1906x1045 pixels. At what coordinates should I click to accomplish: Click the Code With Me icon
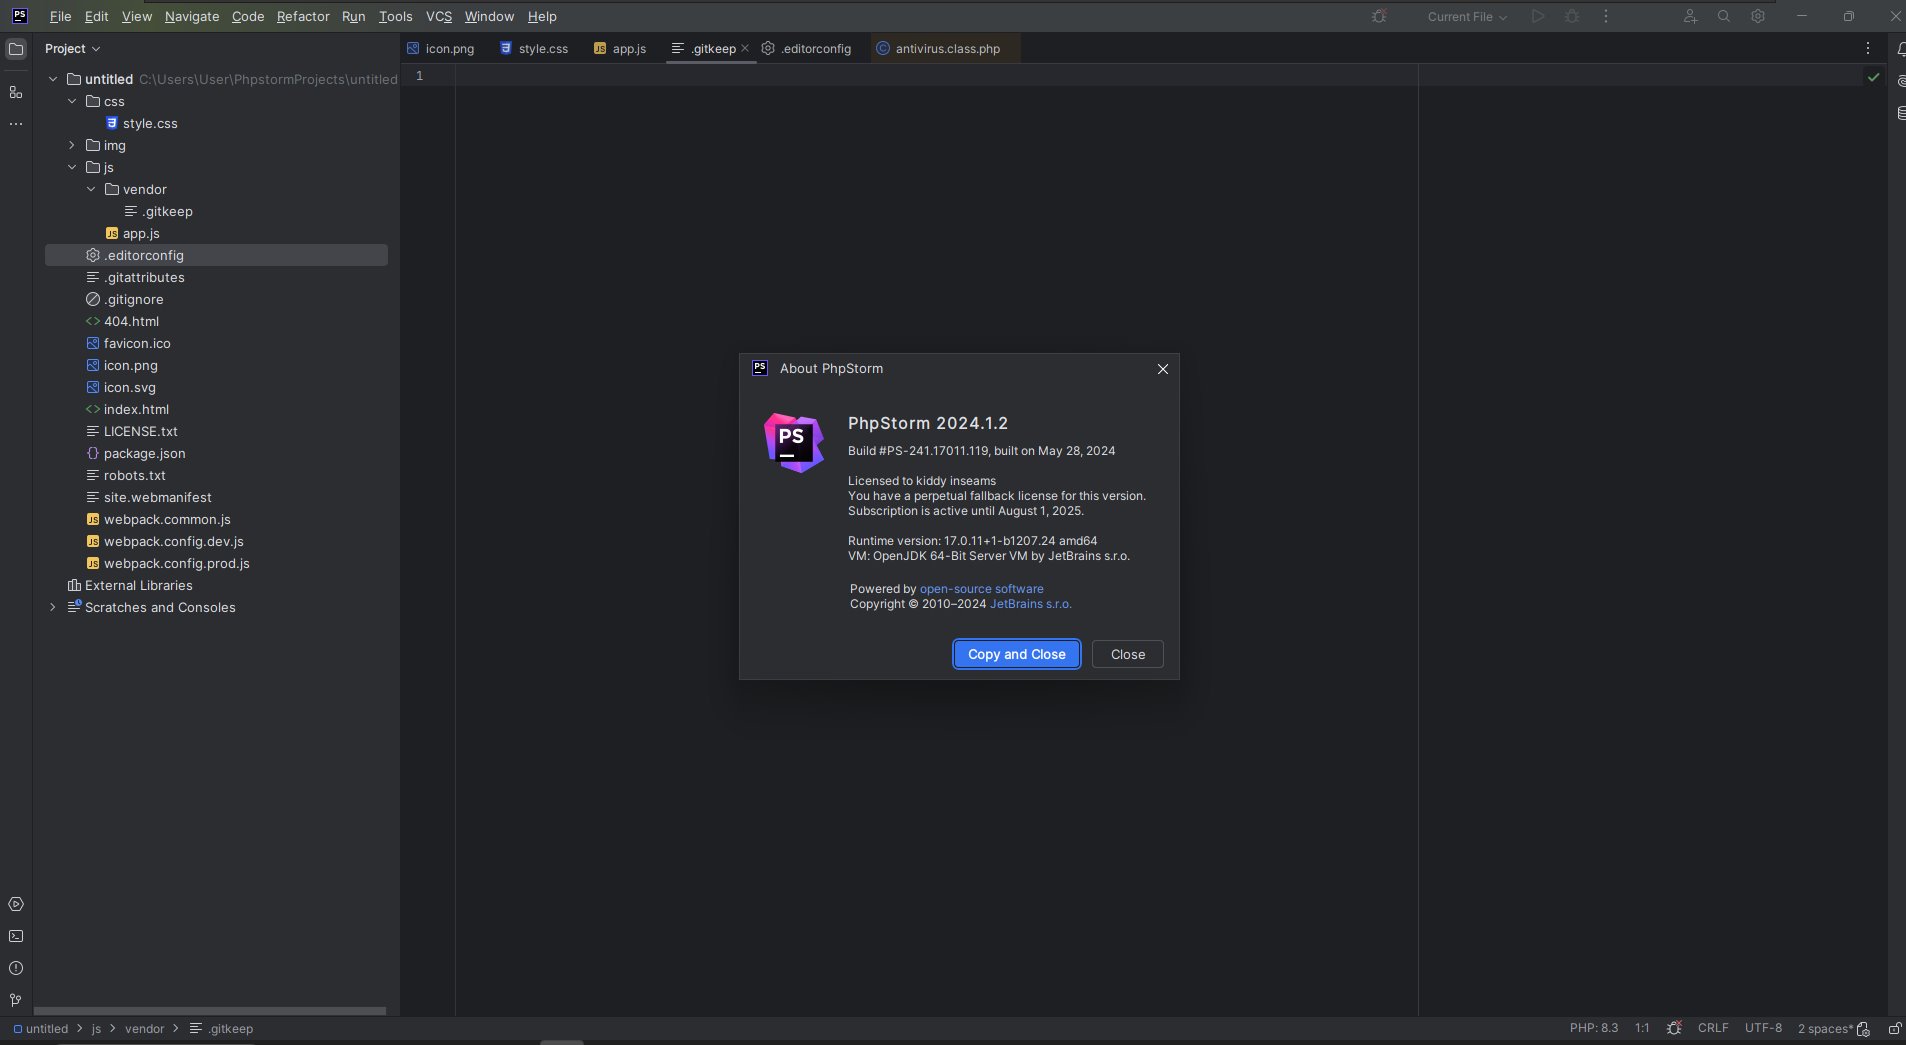(x=1690, y=17)
